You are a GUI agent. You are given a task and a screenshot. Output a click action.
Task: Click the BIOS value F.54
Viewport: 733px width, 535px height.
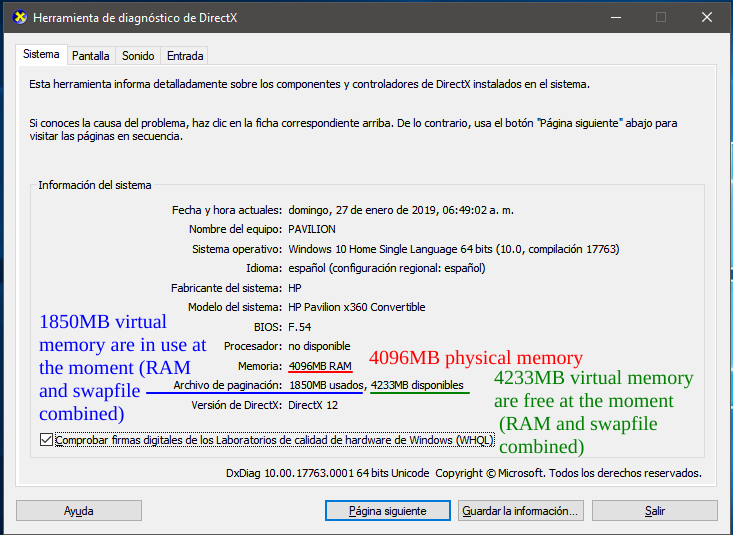pyautogui.click(x=300, y=327)
